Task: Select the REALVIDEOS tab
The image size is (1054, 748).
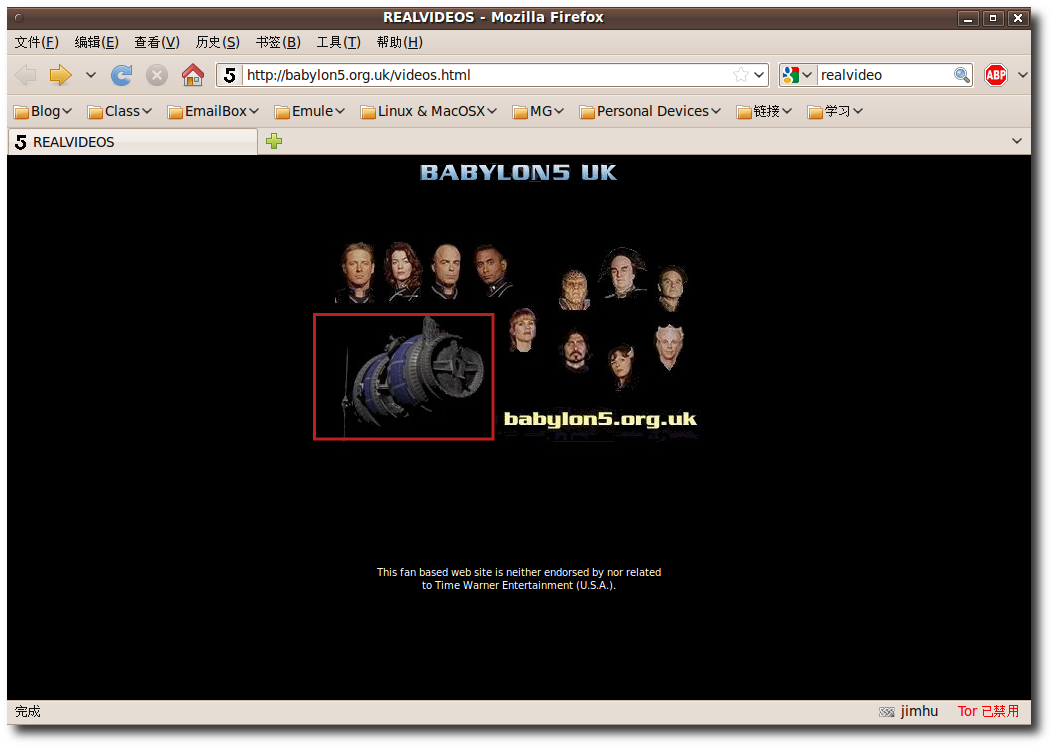Action: tap(132, 142)
